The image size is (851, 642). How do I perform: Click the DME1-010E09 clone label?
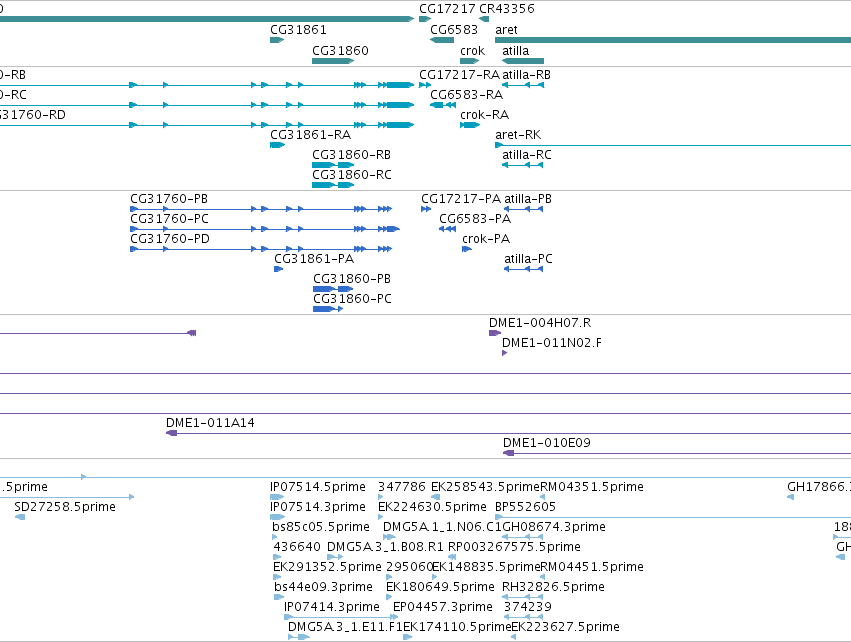coord(547,443)
